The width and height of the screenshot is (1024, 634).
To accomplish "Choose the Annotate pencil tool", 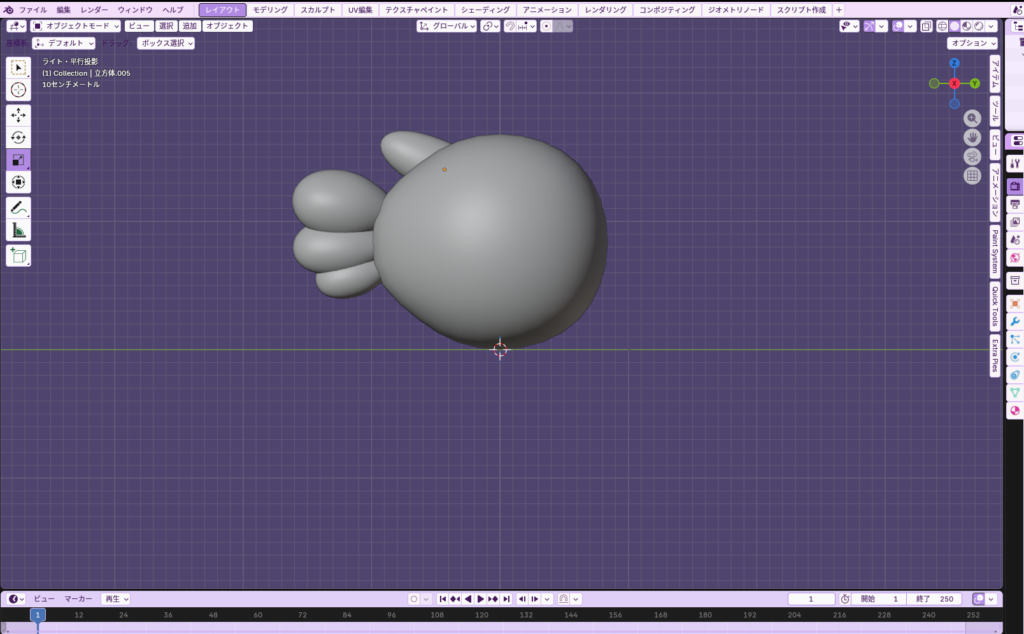I will tap(18, 208).
